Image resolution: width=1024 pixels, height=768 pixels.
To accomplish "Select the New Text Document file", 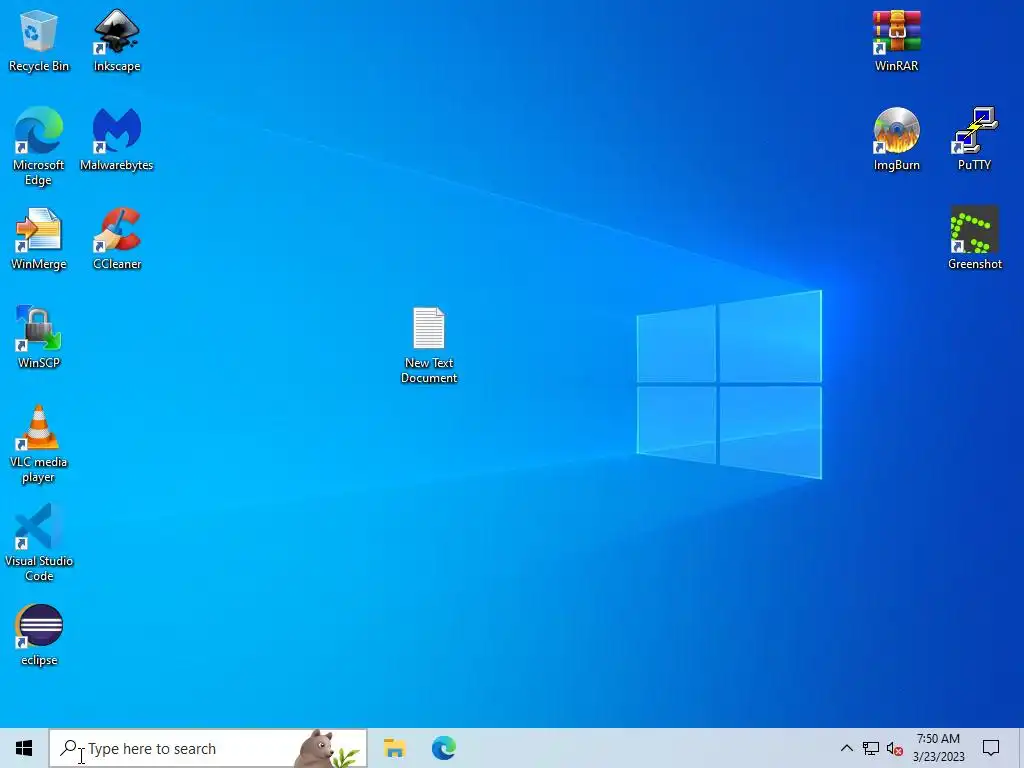I will 429,345.
